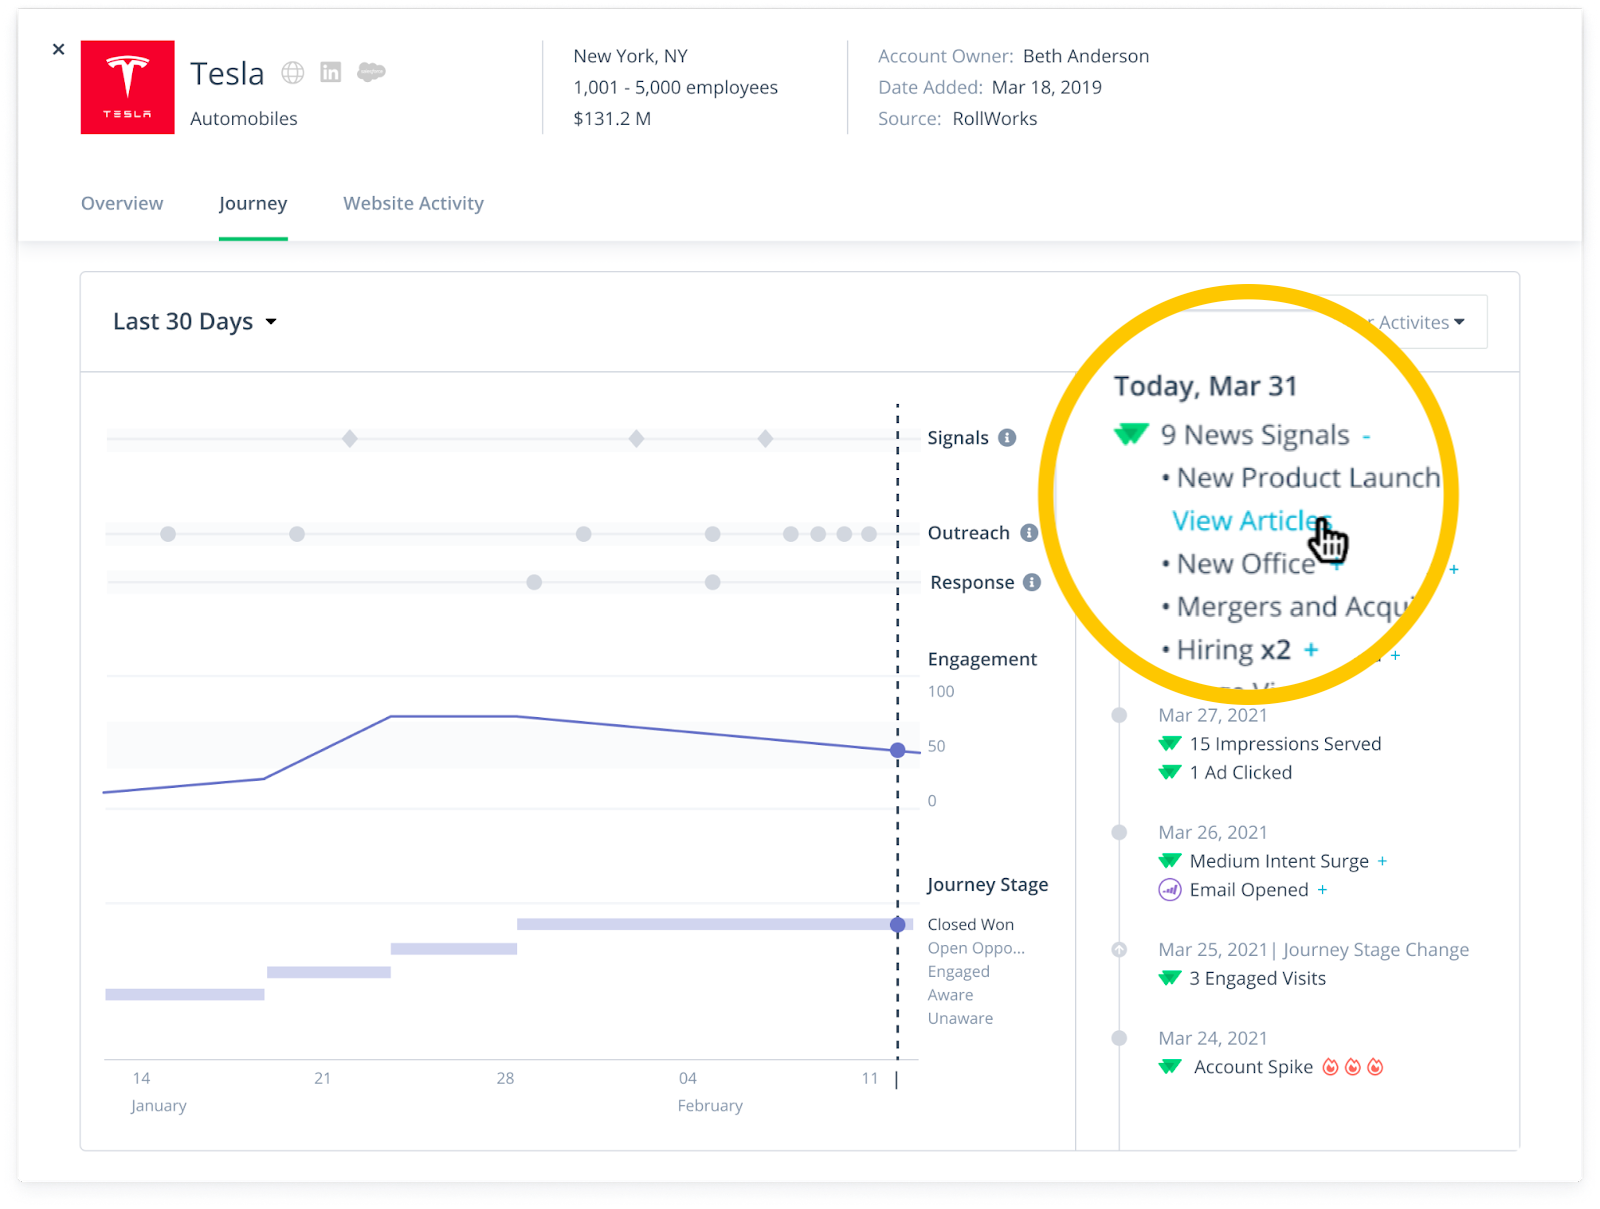
Task: Click the RollWorks icon beside 9 News Signals
Action: coord(1131,435)
